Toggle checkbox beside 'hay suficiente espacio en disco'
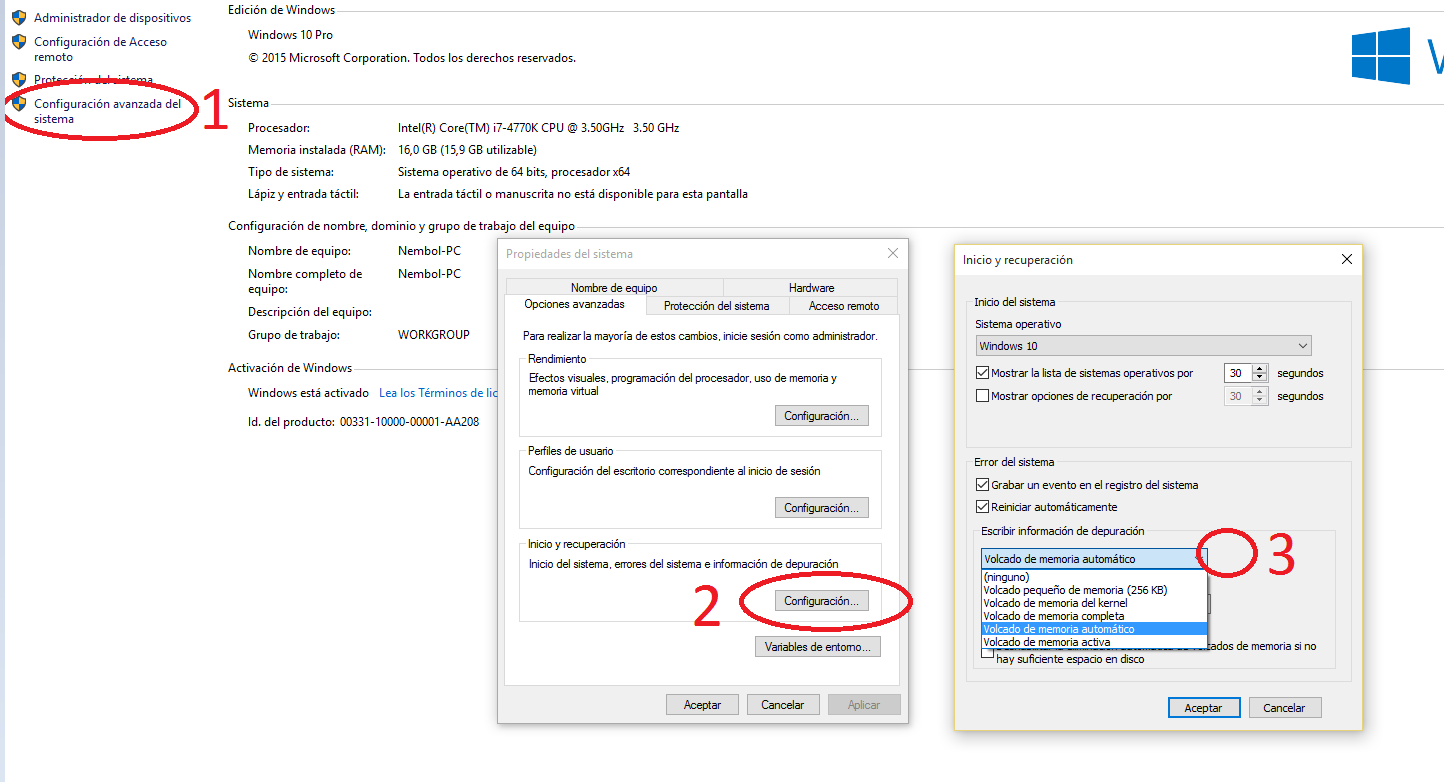Viewport: 1444px width, 782px height. click(x=988, y=651)
